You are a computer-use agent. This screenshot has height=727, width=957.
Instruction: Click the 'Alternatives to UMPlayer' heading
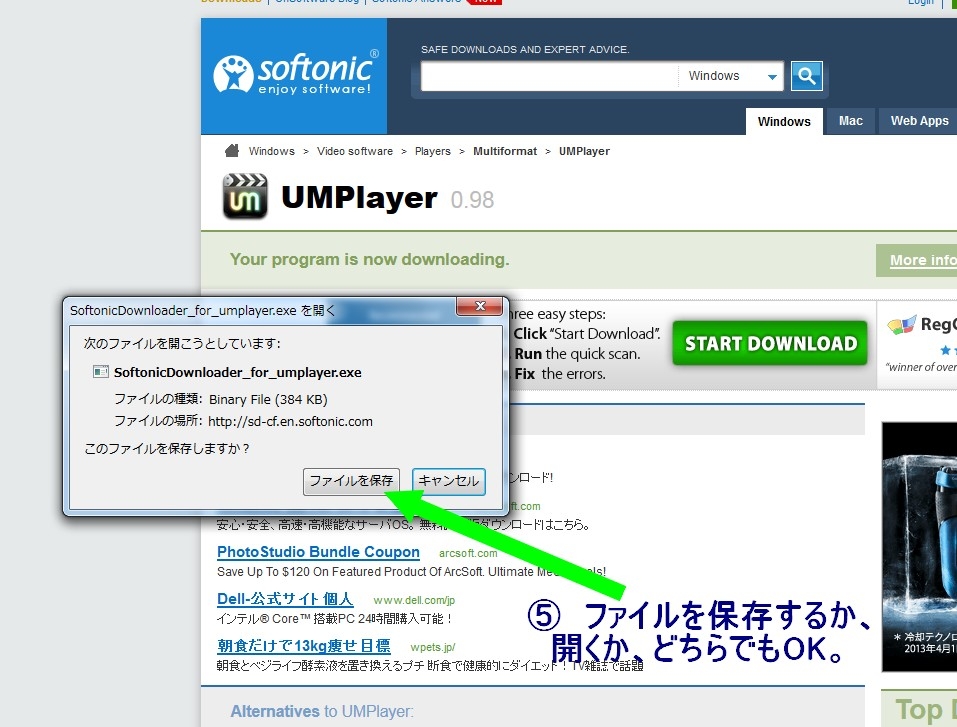[x=322, y=711]
